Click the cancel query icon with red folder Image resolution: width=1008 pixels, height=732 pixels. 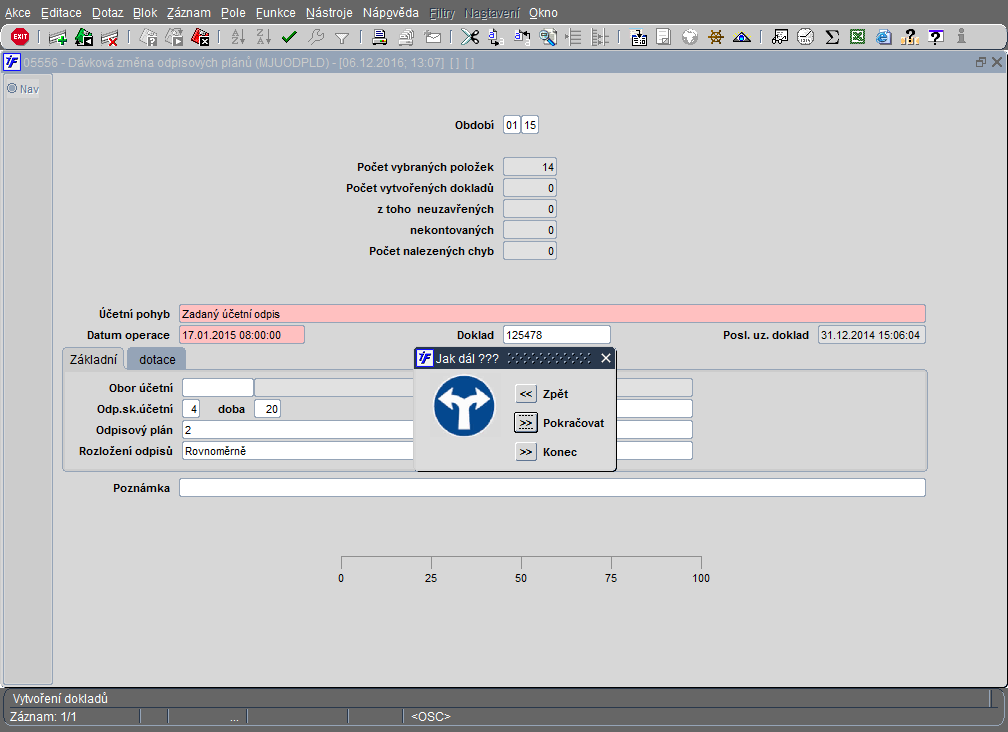coord(201,37)
